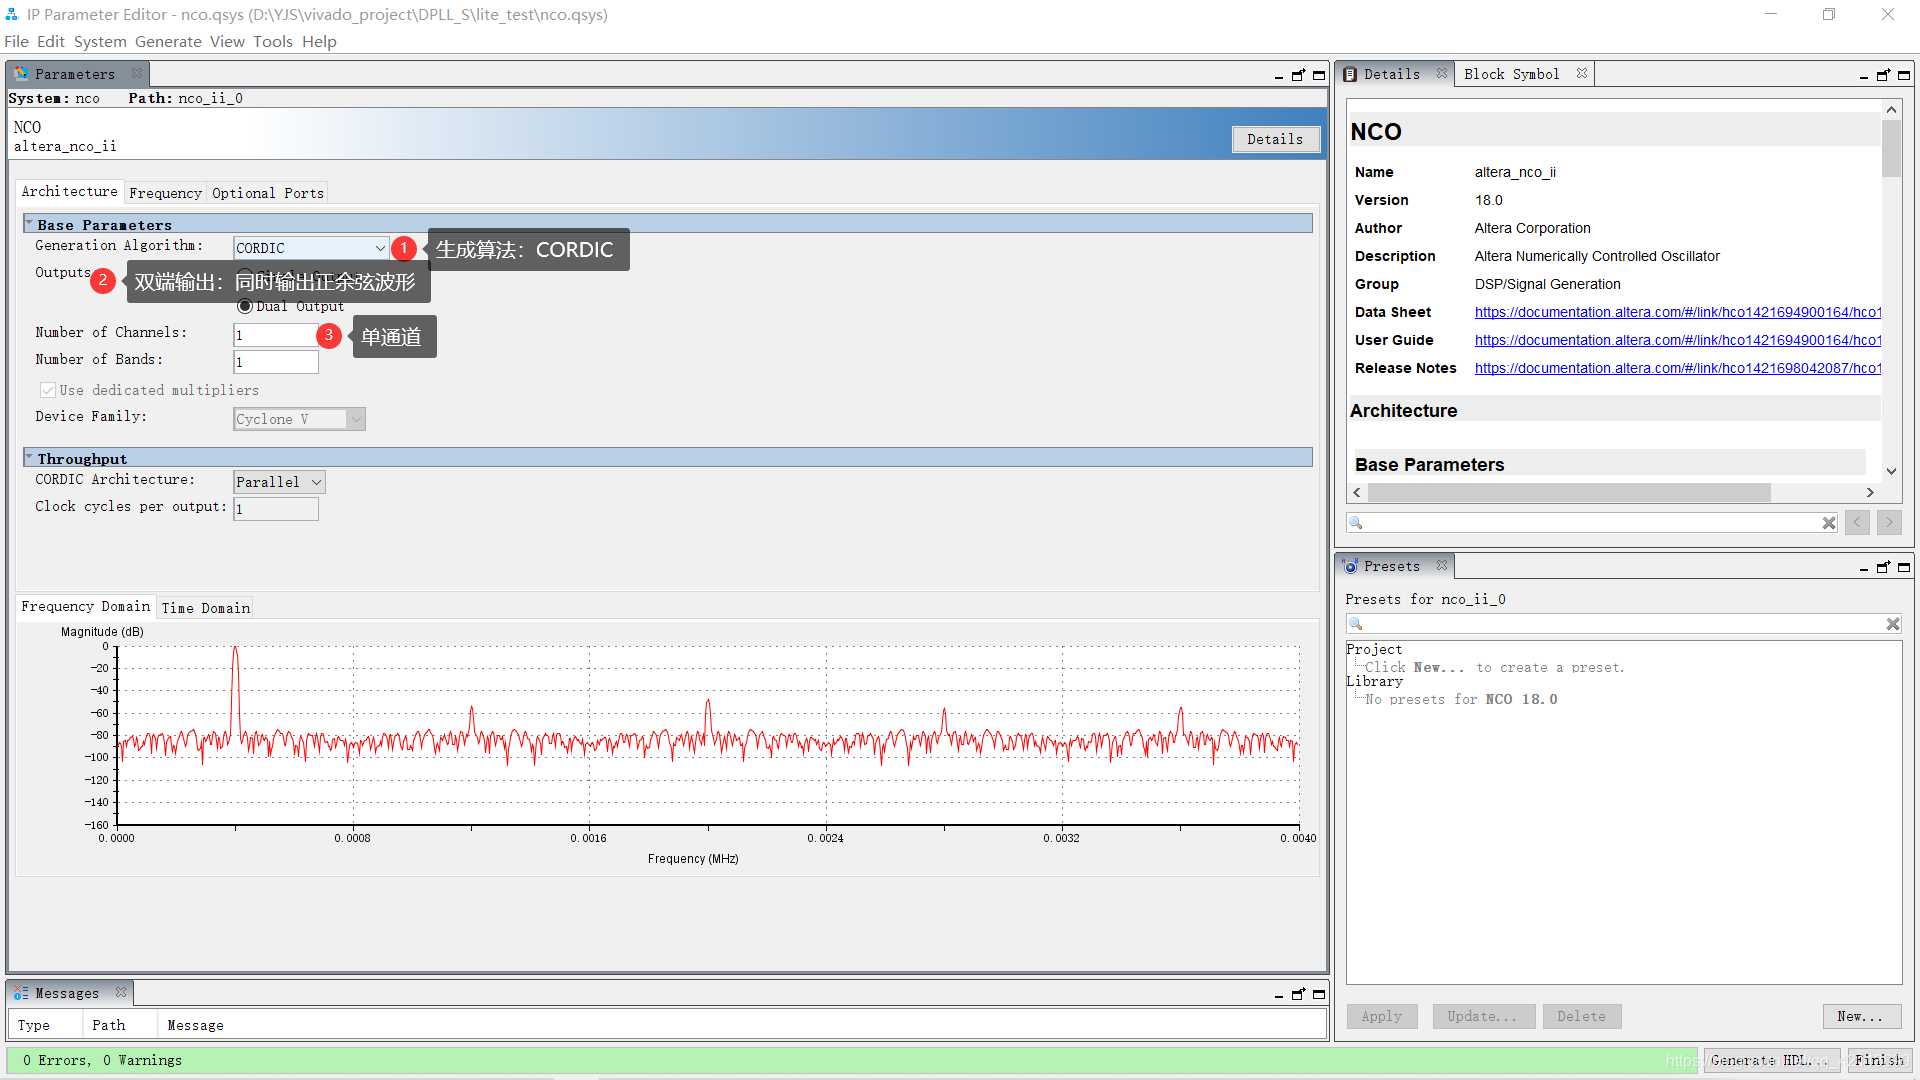Switch to the Frequency tab

165,193
